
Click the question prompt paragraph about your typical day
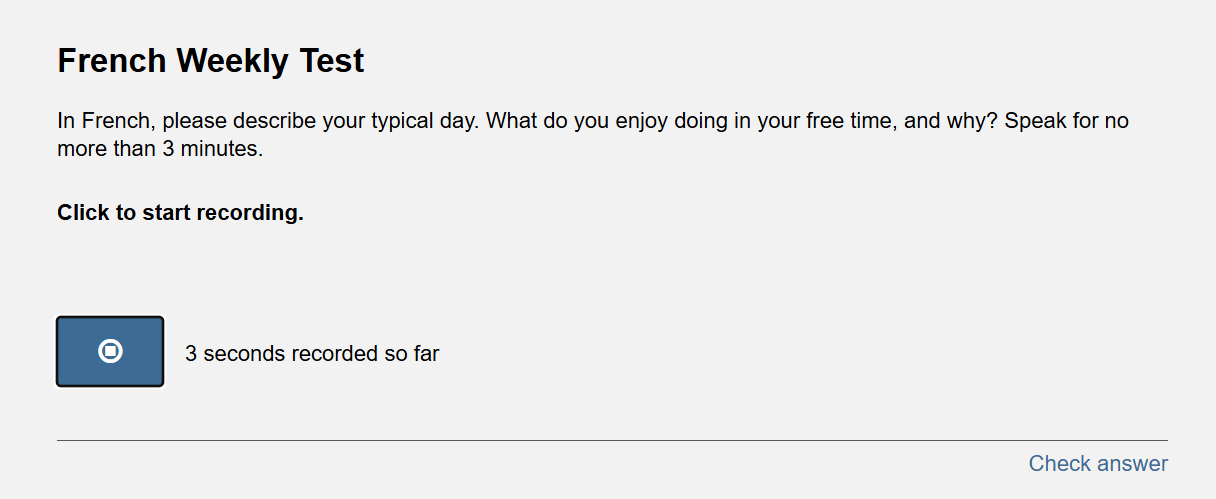click(593, 136)
